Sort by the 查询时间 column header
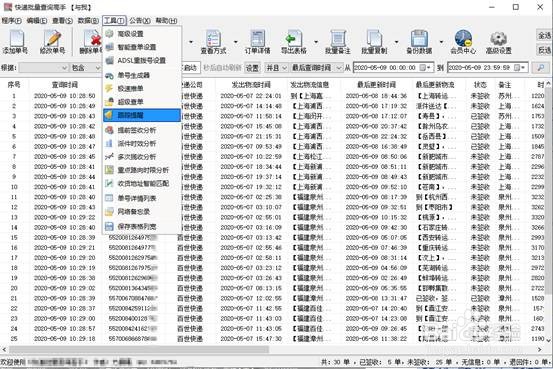553x369 pixels. click(65, 85)
